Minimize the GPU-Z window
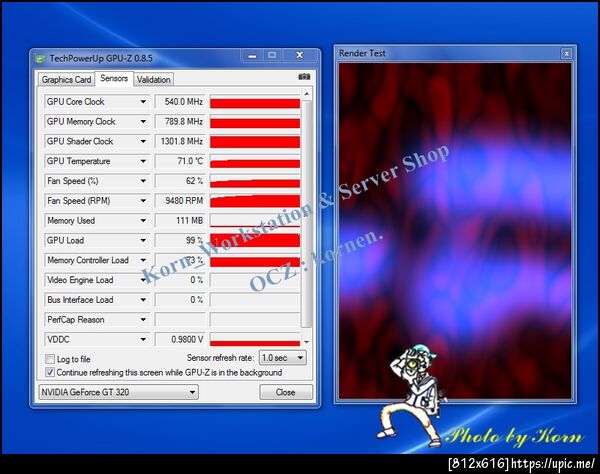The width and height of the screenshot is (600, 474). click(x=252, y=56)
